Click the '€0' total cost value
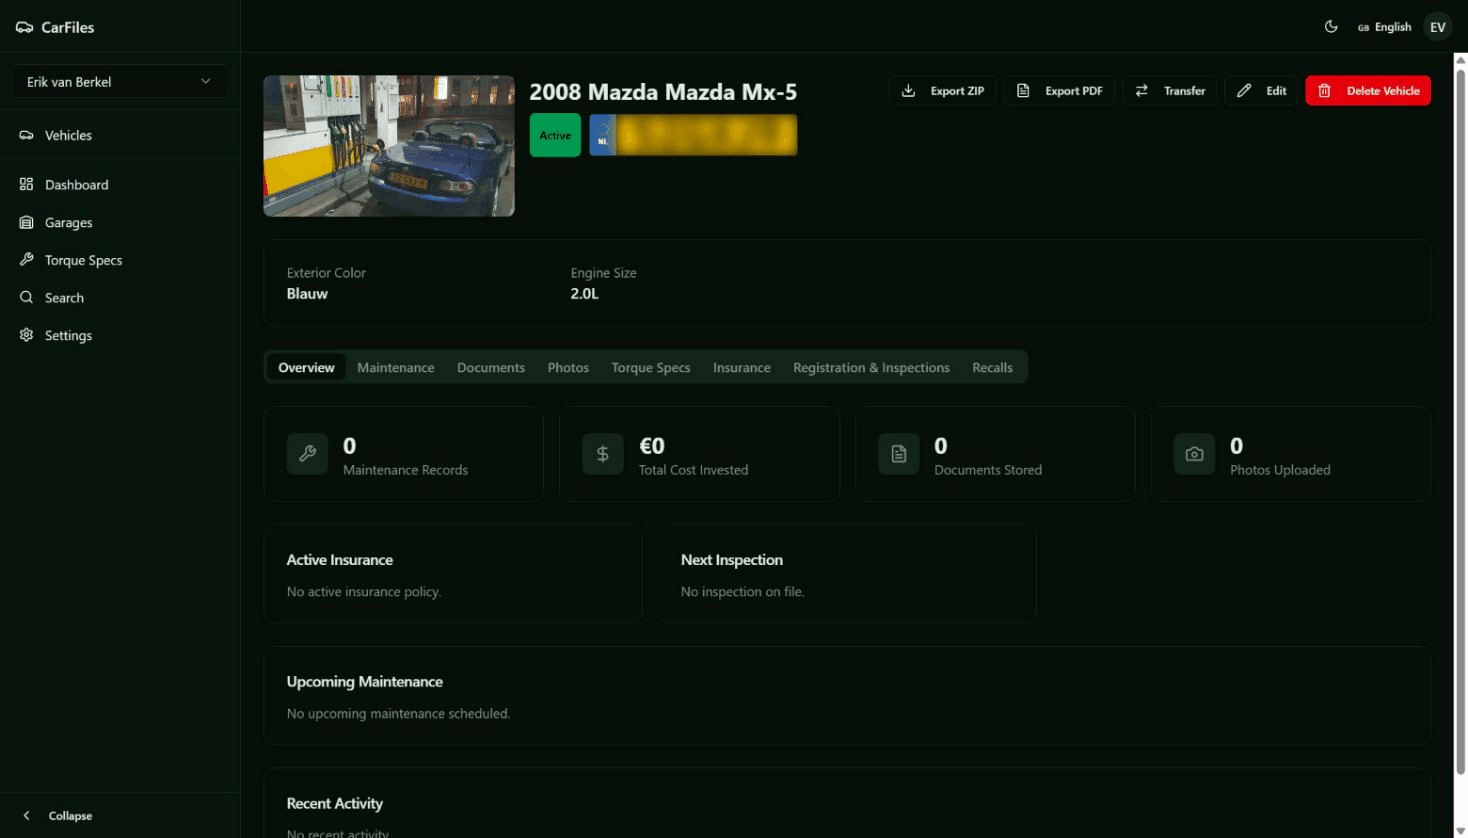 [x=652, y=446]
